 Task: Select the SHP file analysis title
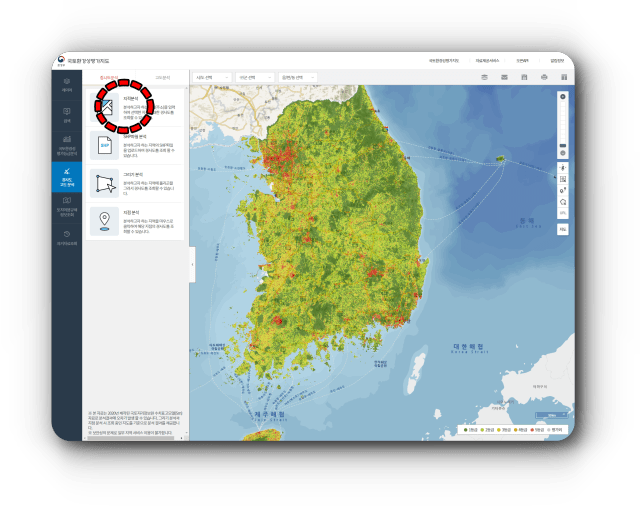pos(135,137)
